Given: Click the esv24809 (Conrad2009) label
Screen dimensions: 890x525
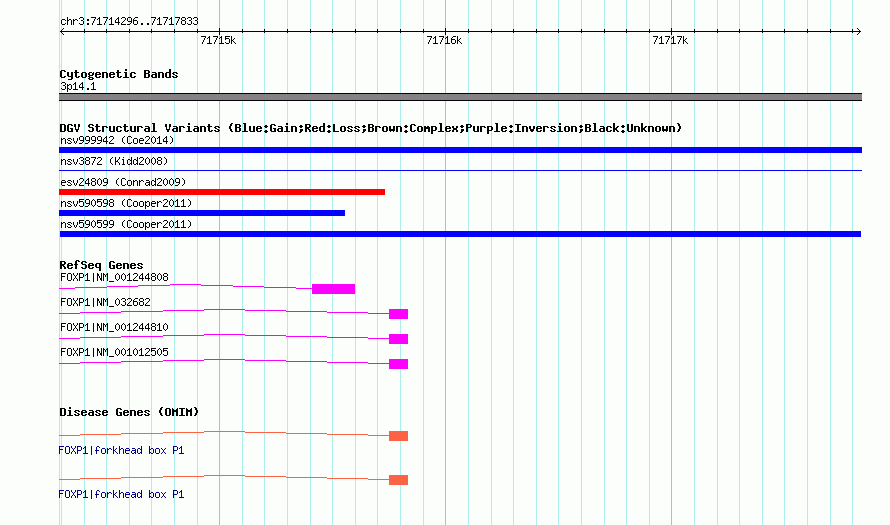Looking at the screenshot, I should tap(123, 182).
